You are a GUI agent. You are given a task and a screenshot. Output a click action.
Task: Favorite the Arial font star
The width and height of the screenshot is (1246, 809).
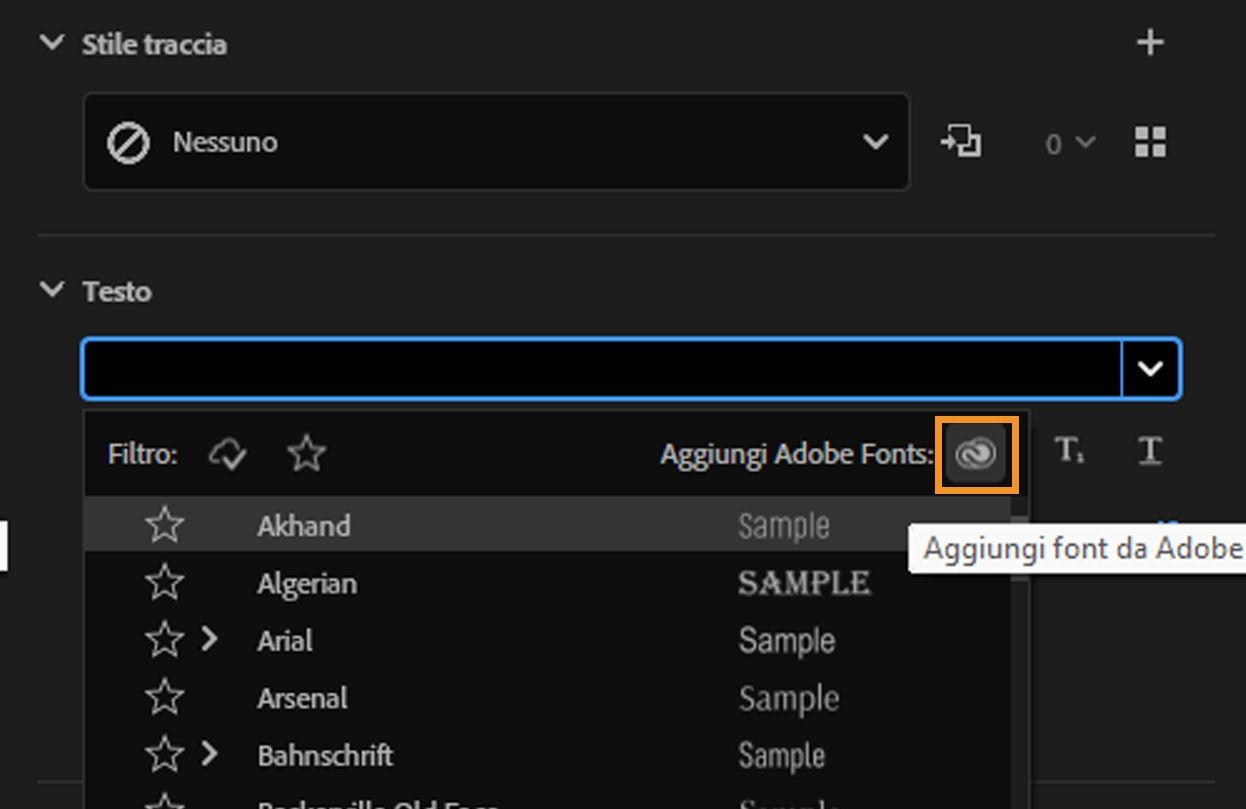click(x=165, y=640)
